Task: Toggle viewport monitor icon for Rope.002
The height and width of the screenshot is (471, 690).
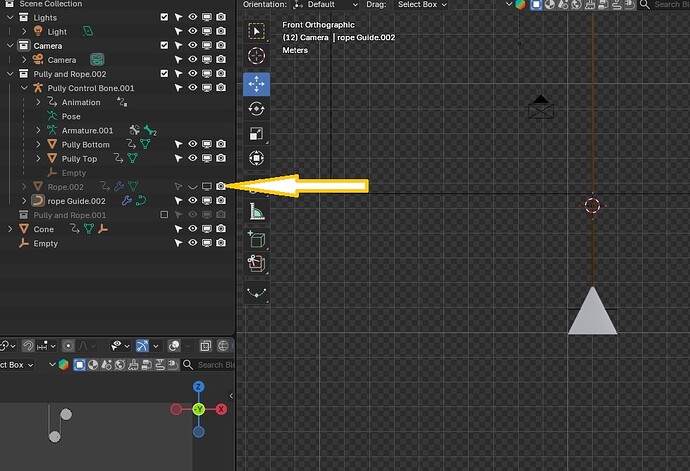Action: (x=207, y=187)
